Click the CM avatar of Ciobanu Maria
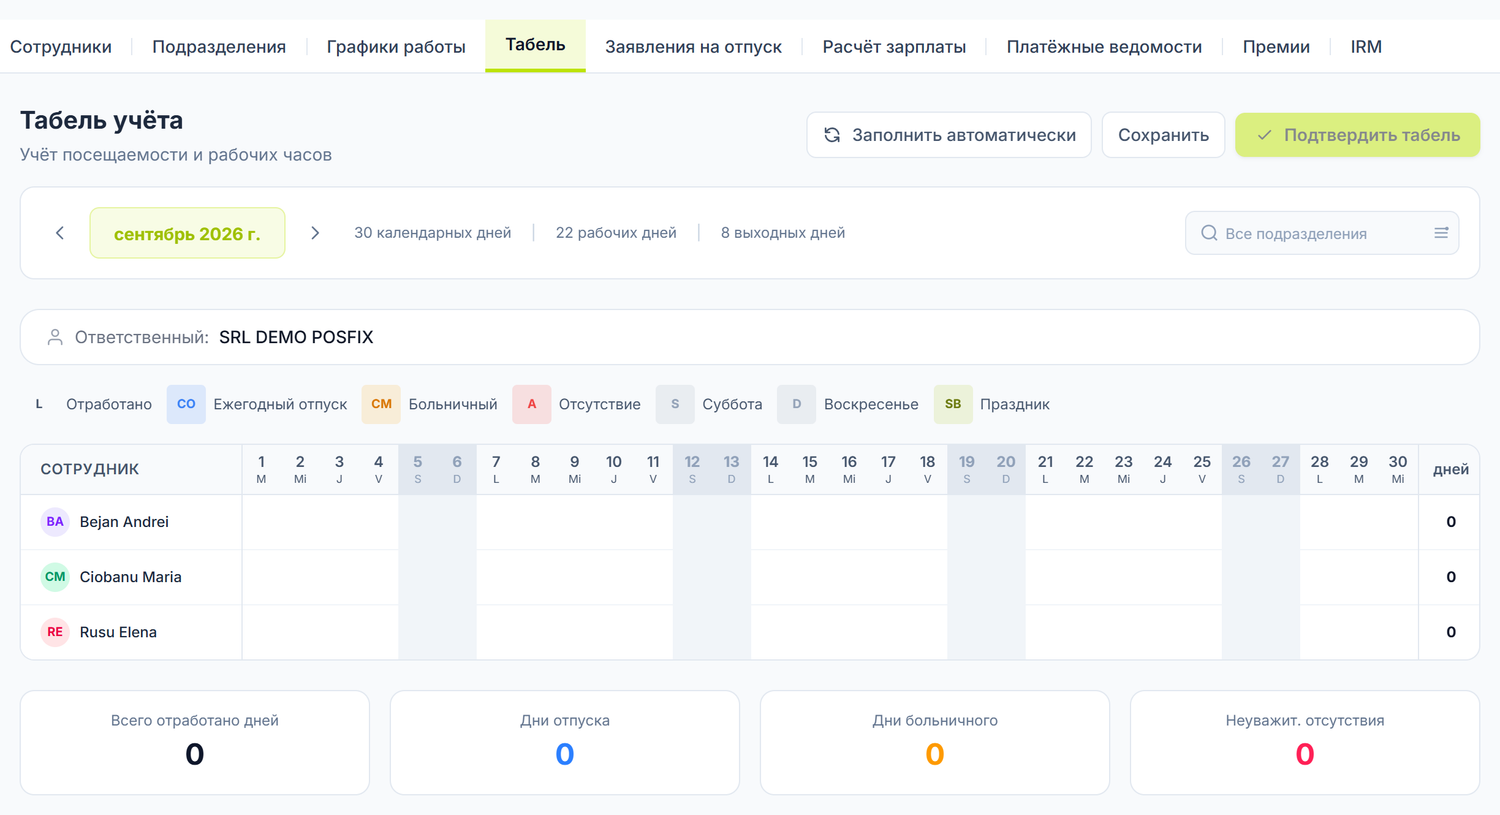 tap(55, 577)
